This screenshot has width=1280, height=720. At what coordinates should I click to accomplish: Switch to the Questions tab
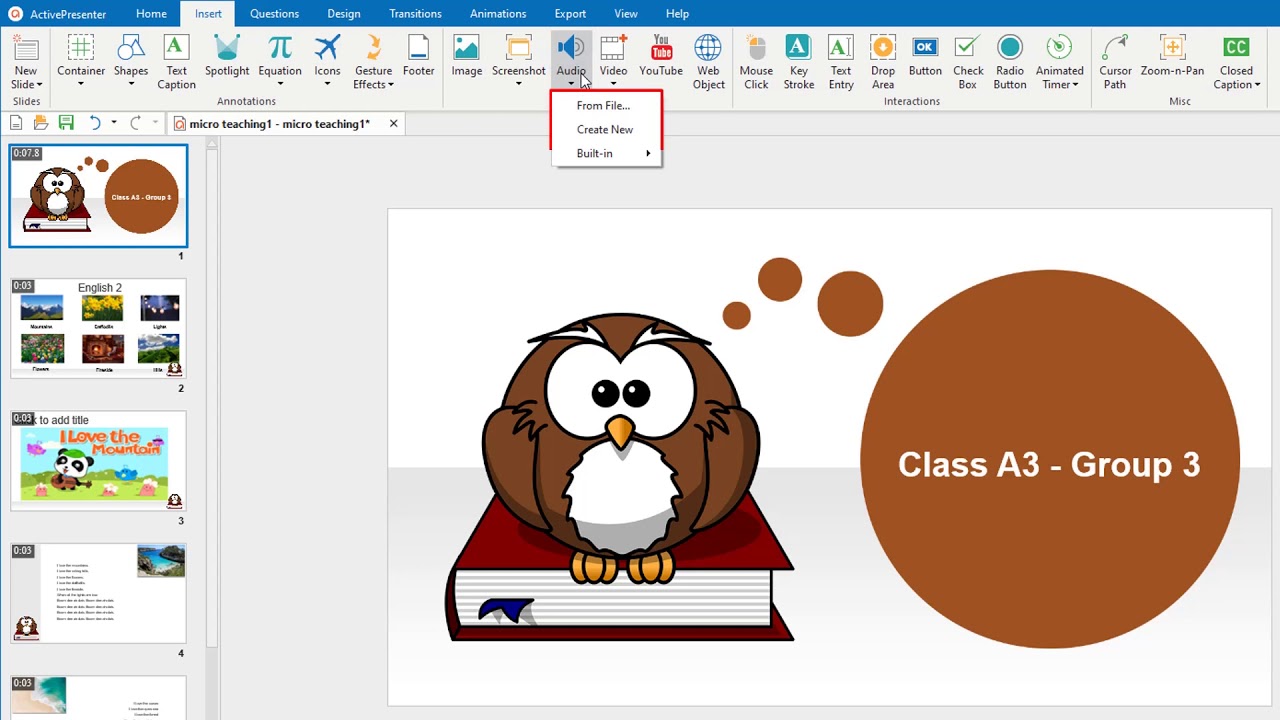click(274, 13)
